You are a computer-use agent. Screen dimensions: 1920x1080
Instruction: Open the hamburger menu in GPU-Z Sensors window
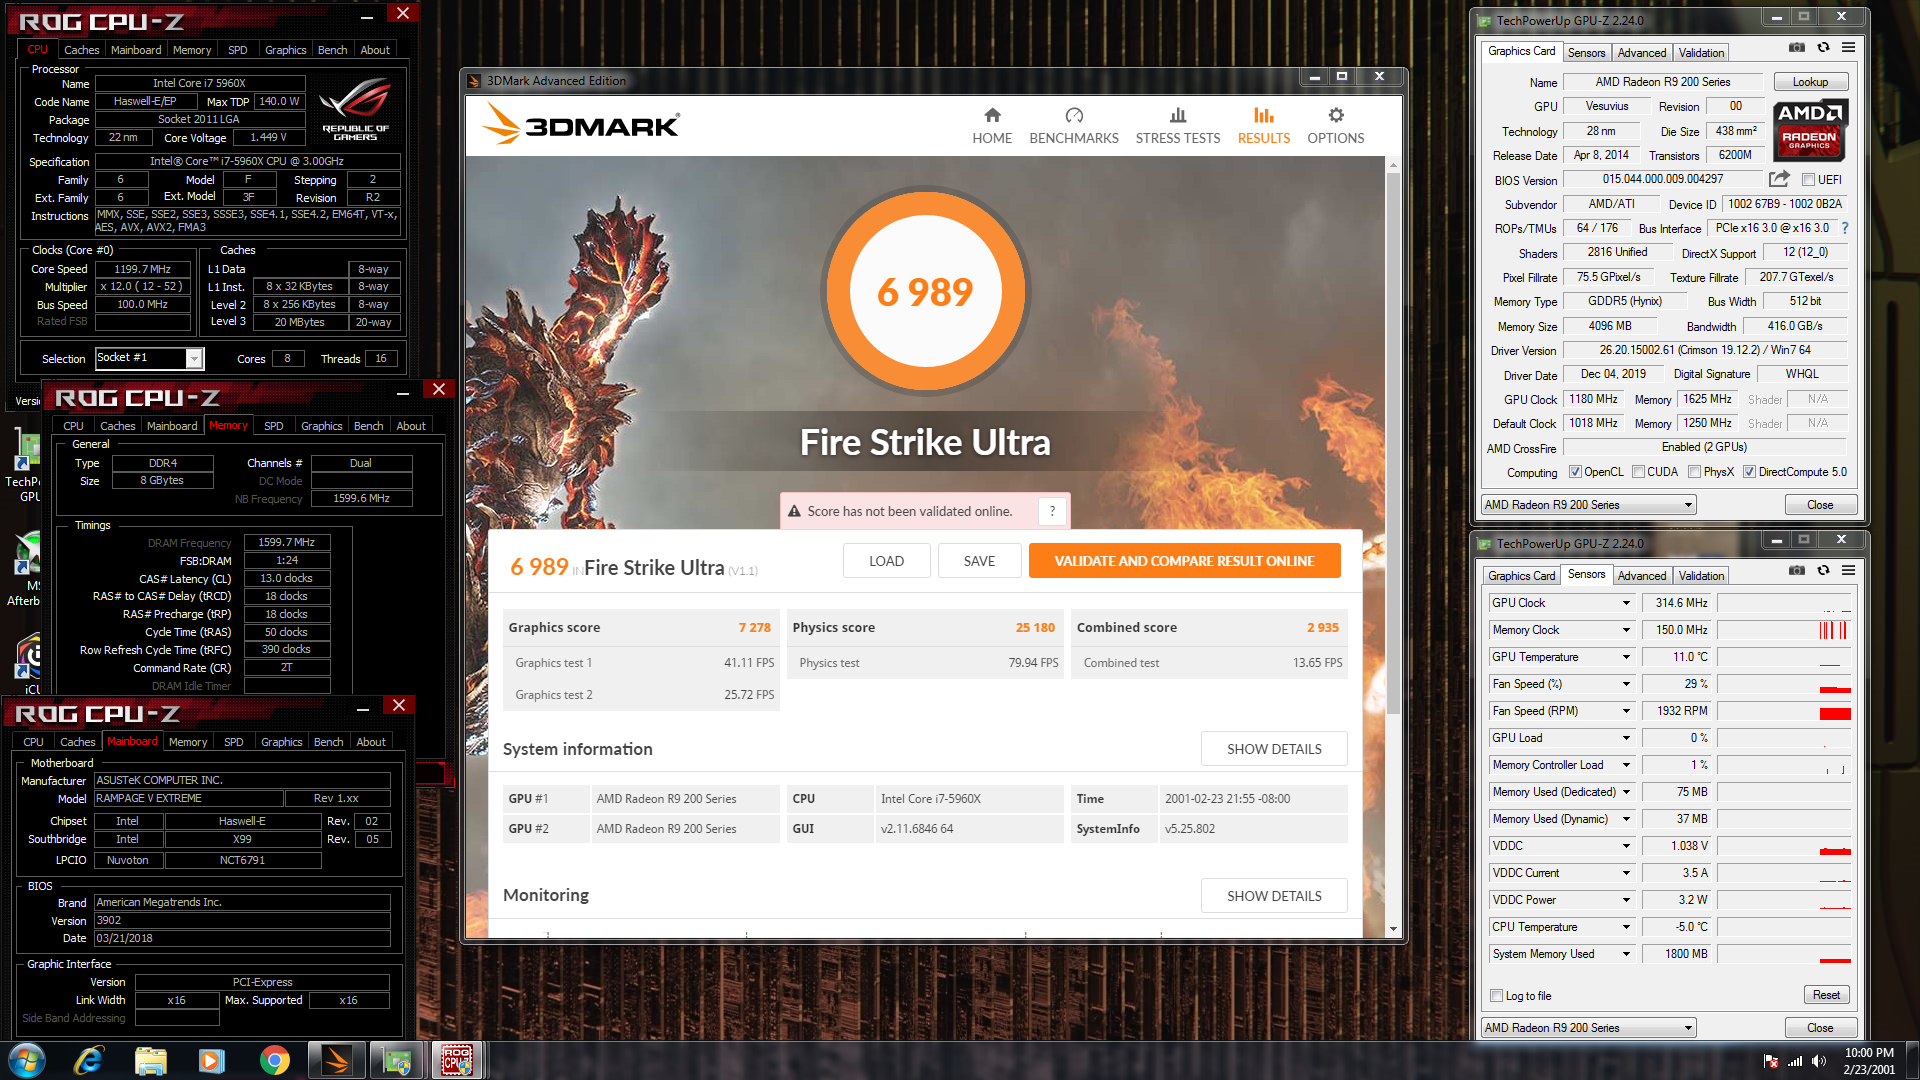[x=1848, y=570]
